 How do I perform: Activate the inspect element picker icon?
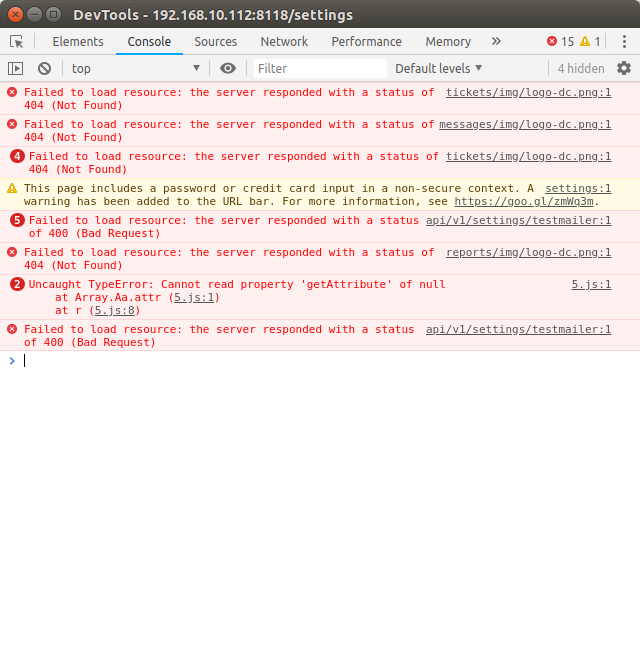17,42
